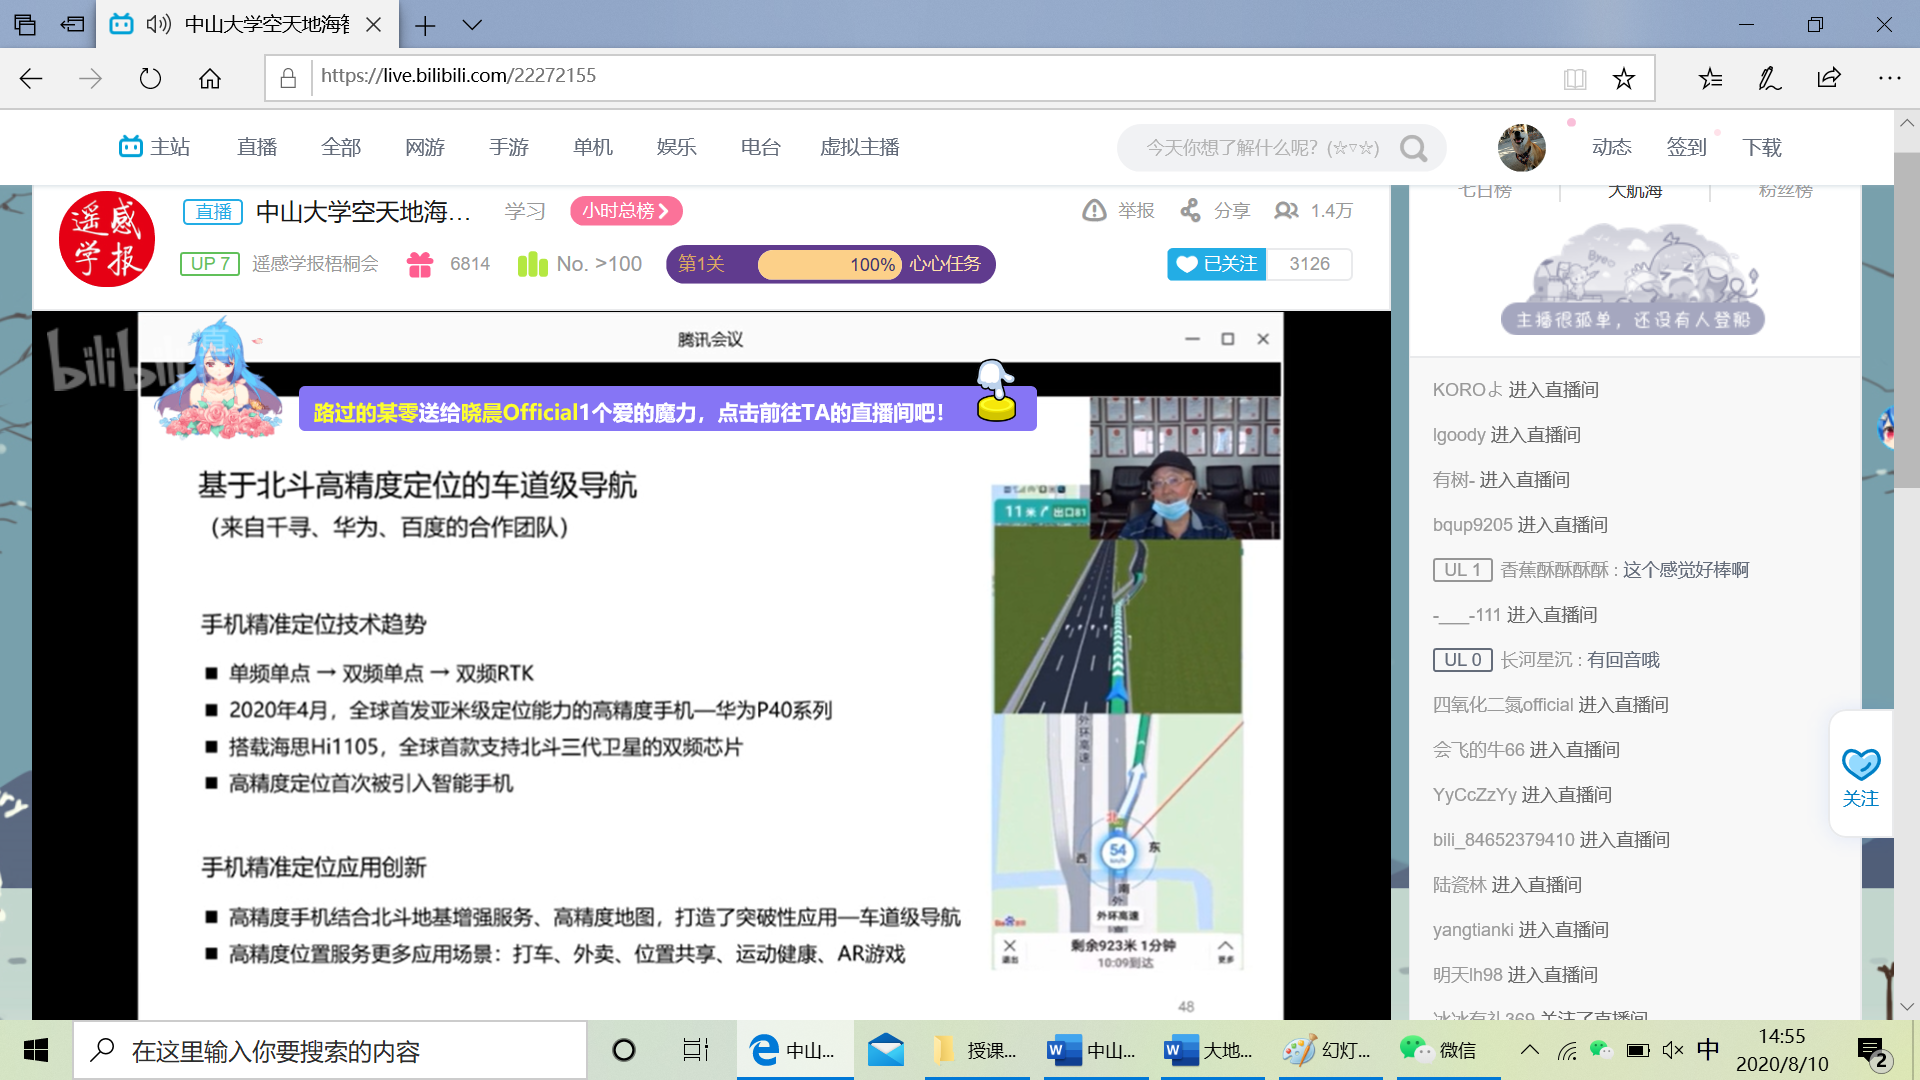Screen dimensions: 1920x1080
Task: Click the 签到 sign-in link
Action: 1686,148
